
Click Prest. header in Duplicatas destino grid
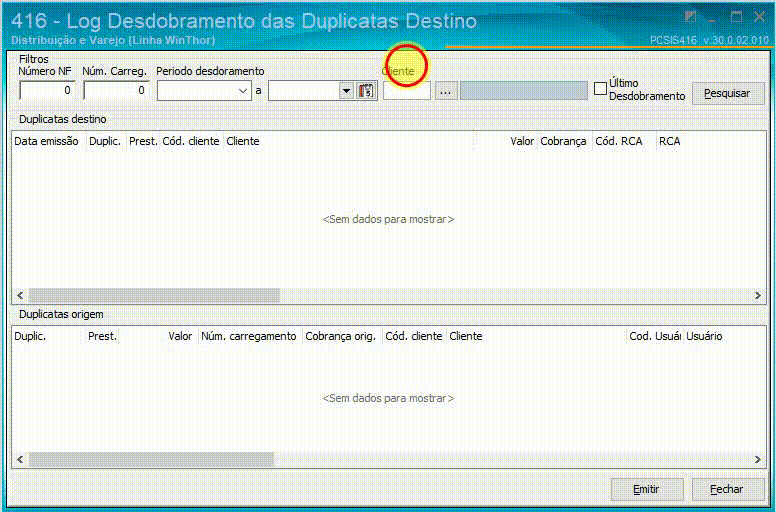click(144, 141)
